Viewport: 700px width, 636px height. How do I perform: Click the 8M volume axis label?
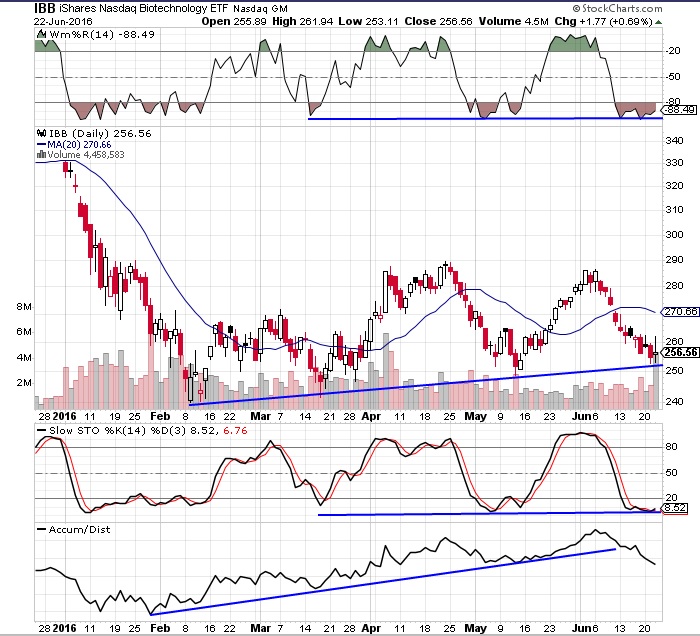coord(24,307)
